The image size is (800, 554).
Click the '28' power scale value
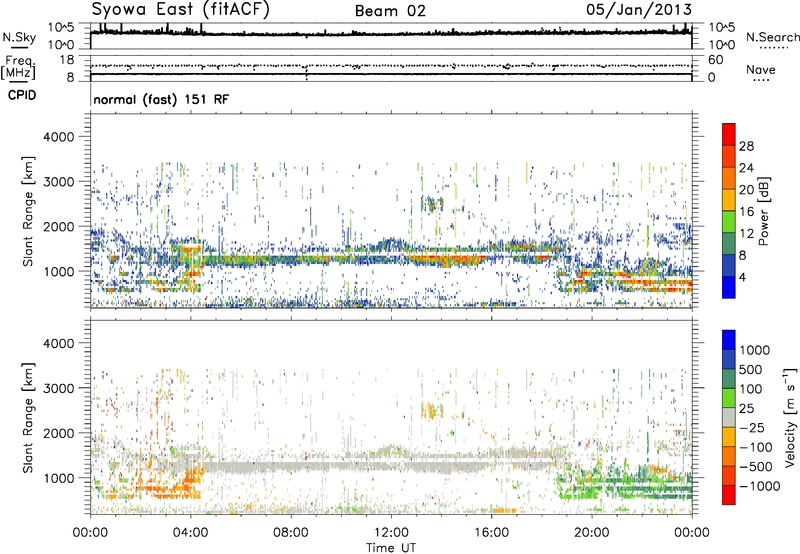[746, 146]
